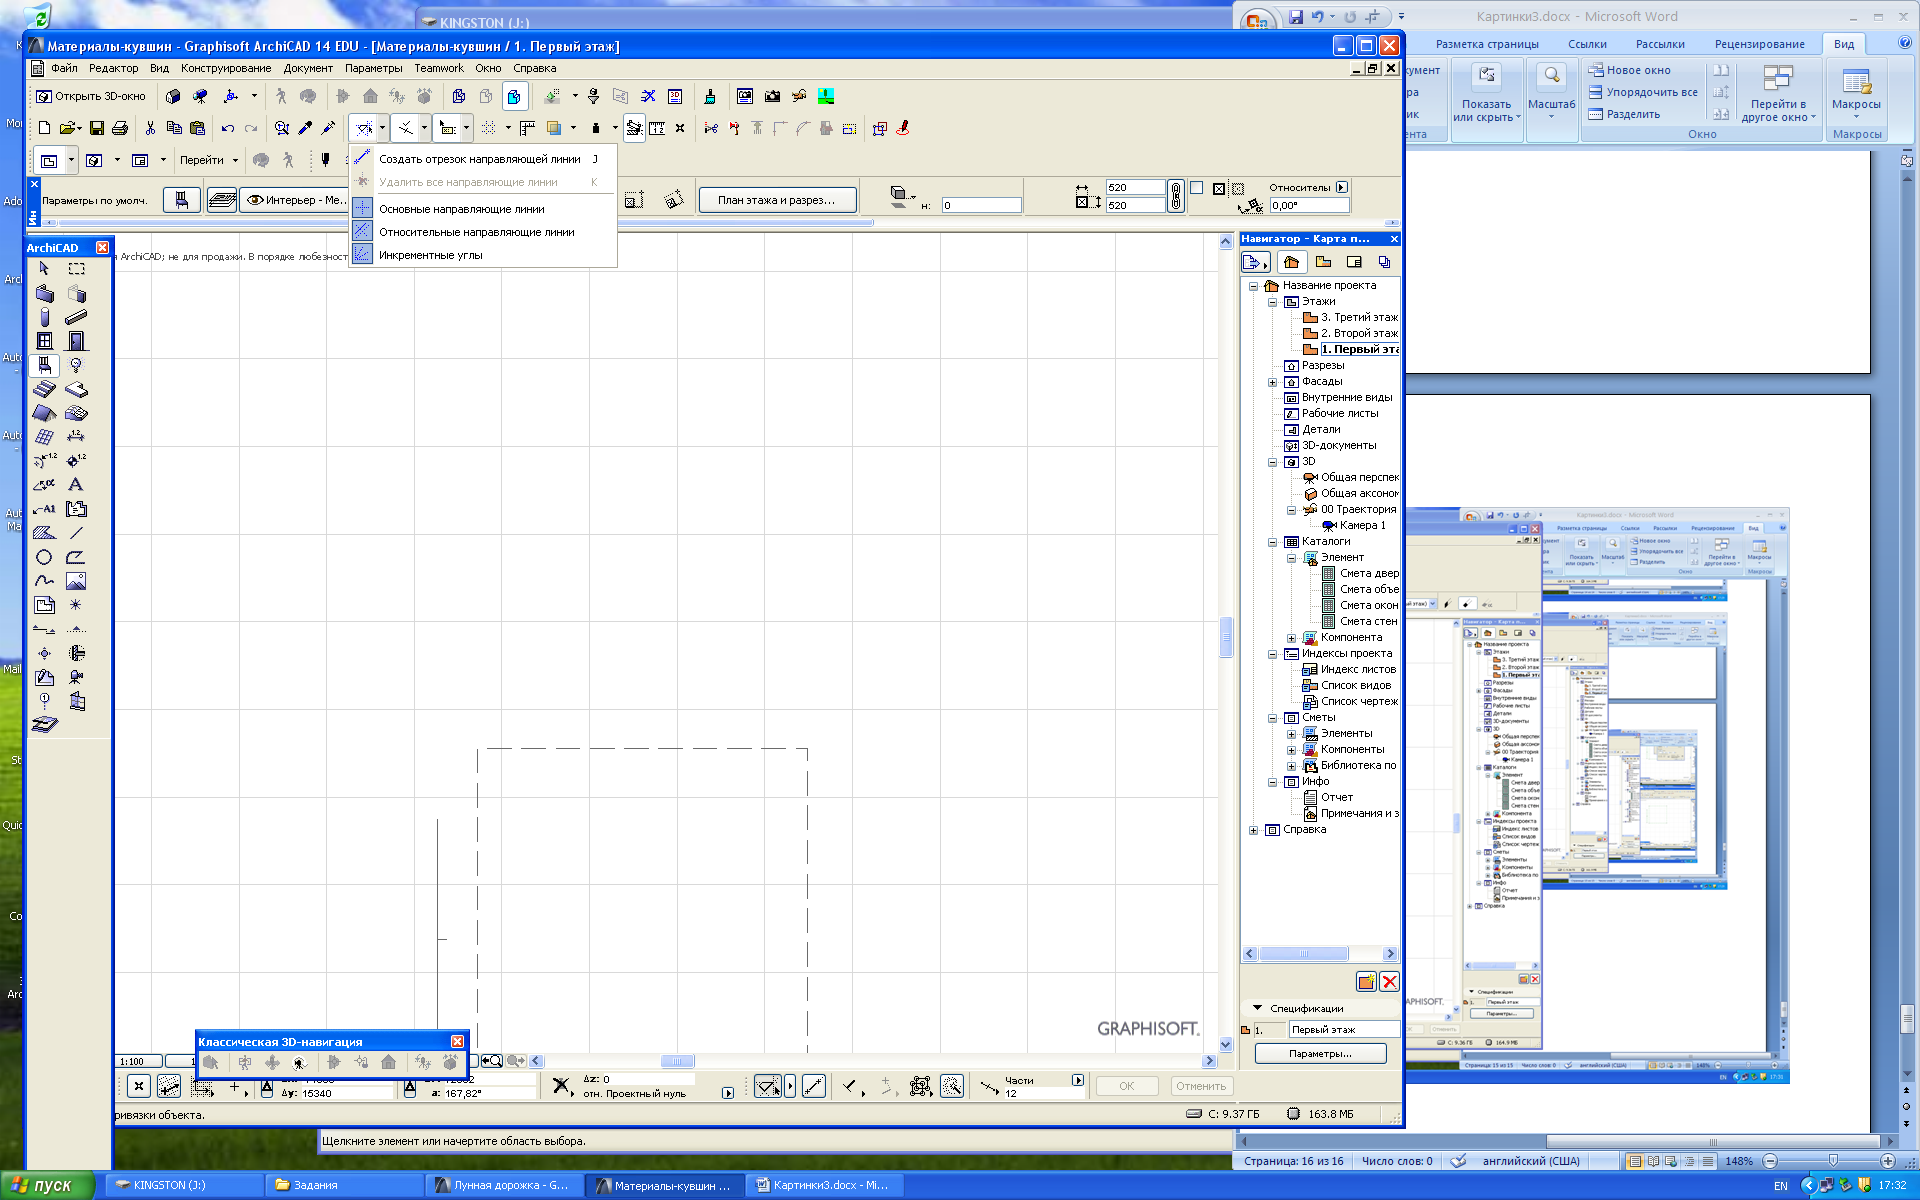
Task: Click the Открыть 3D-окно button
Action: 91,96
